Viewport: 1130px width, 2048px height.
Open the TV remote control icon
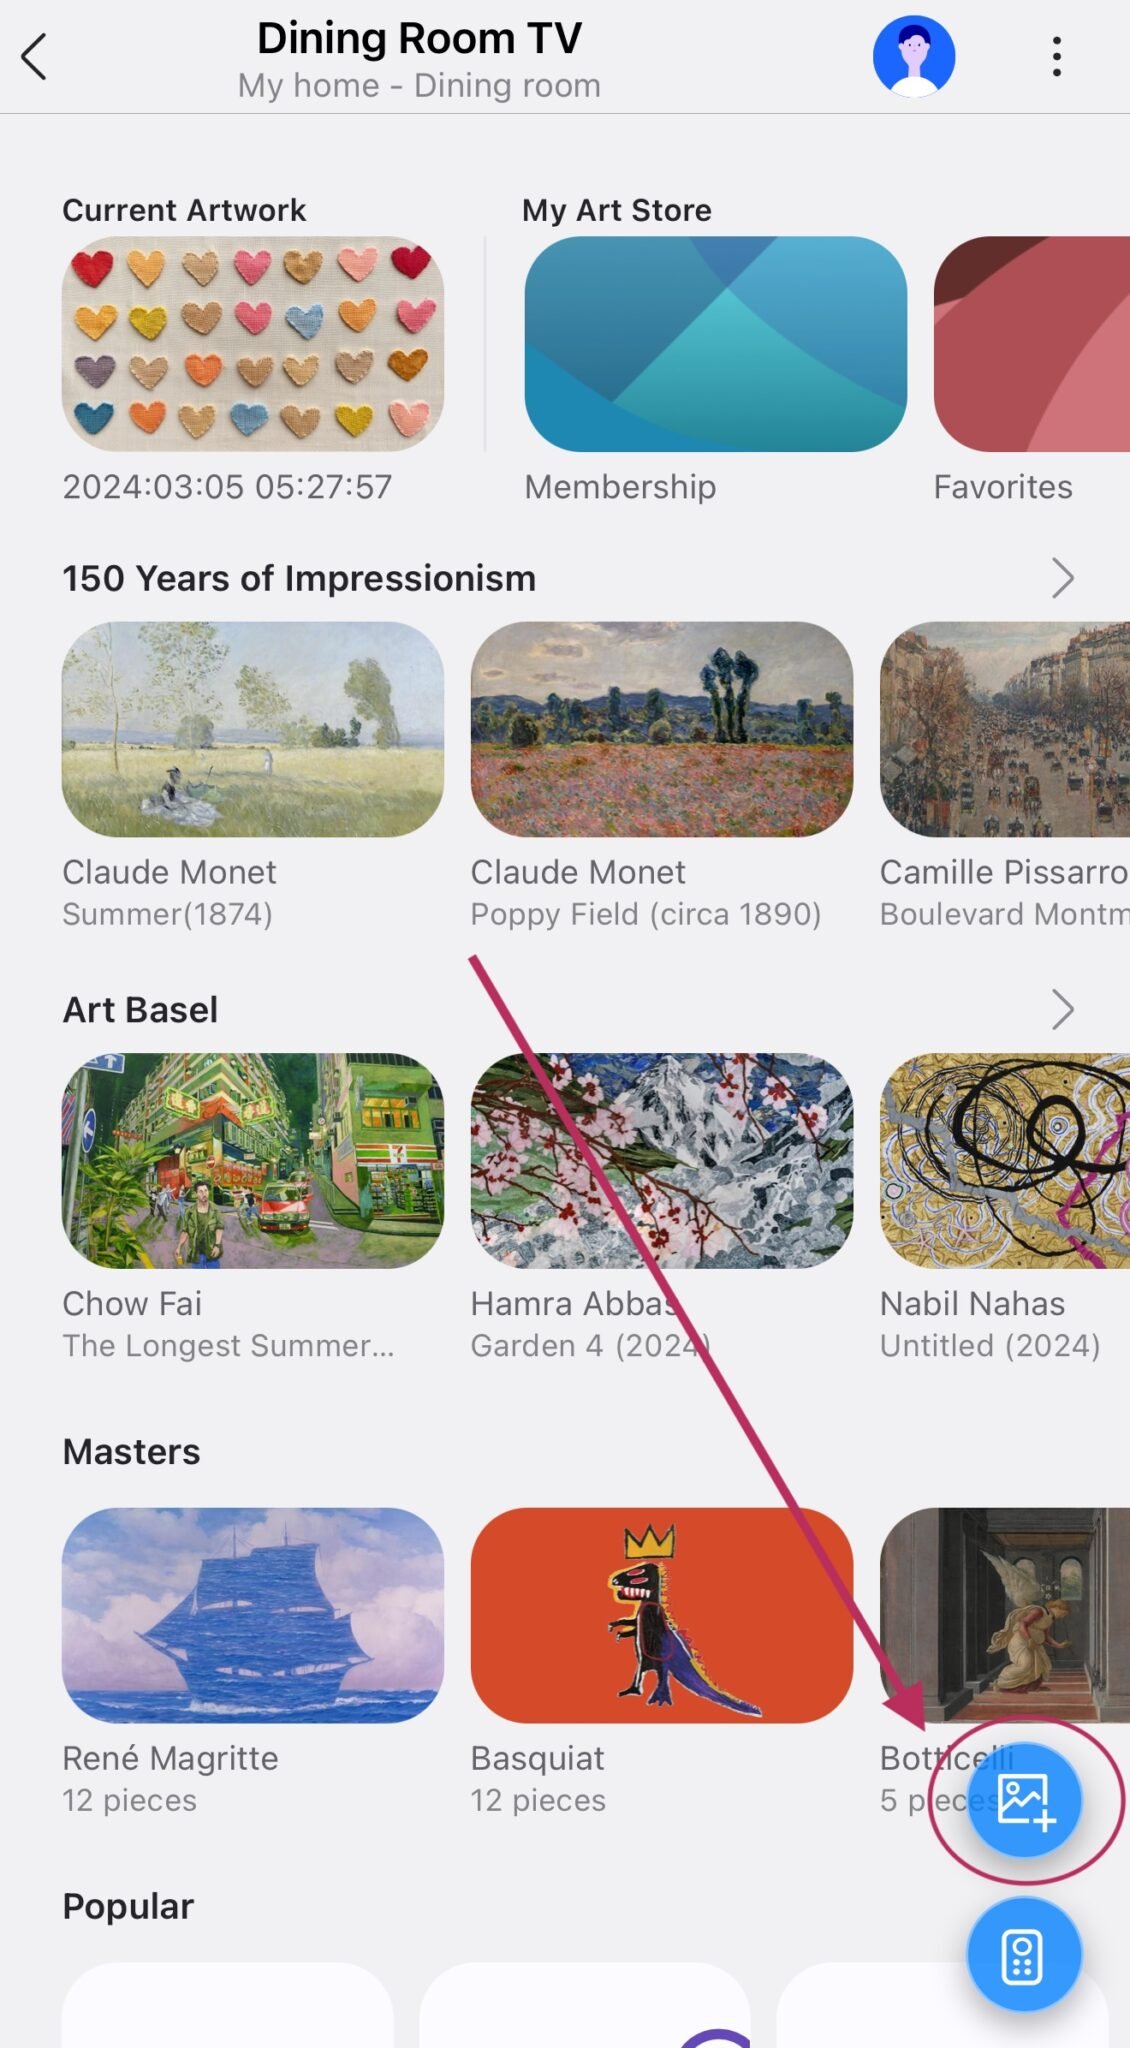[x=1023, y=1955]
